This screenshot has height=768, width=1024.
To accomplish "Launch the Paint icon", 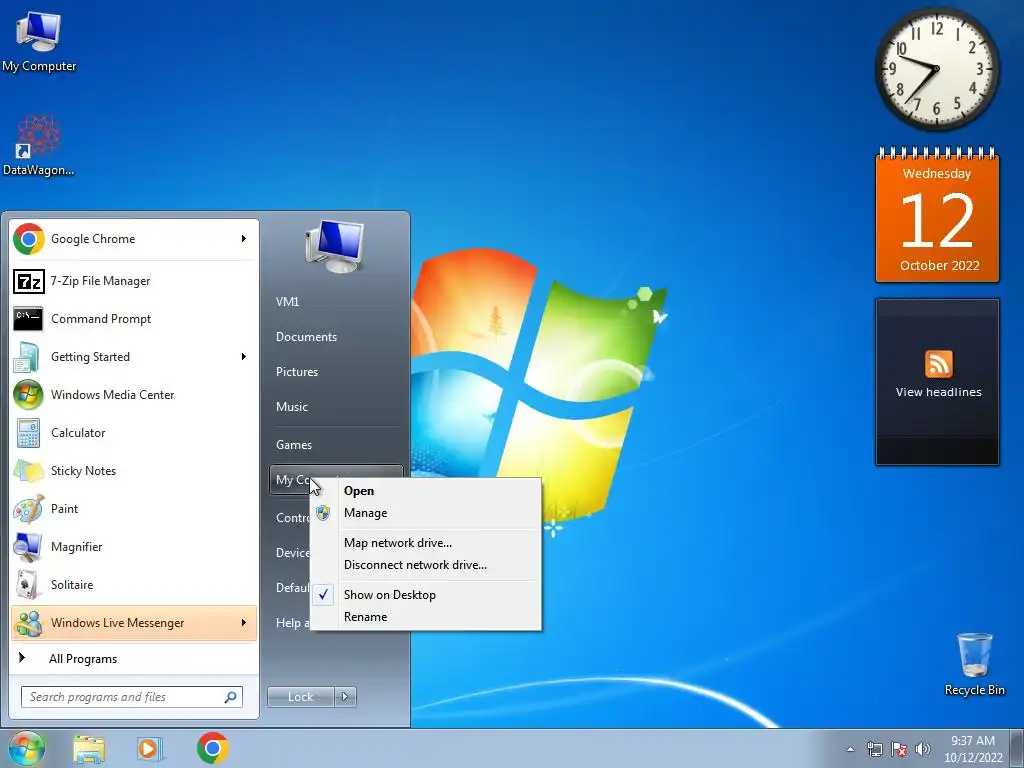I will click(x=28, y=509).
